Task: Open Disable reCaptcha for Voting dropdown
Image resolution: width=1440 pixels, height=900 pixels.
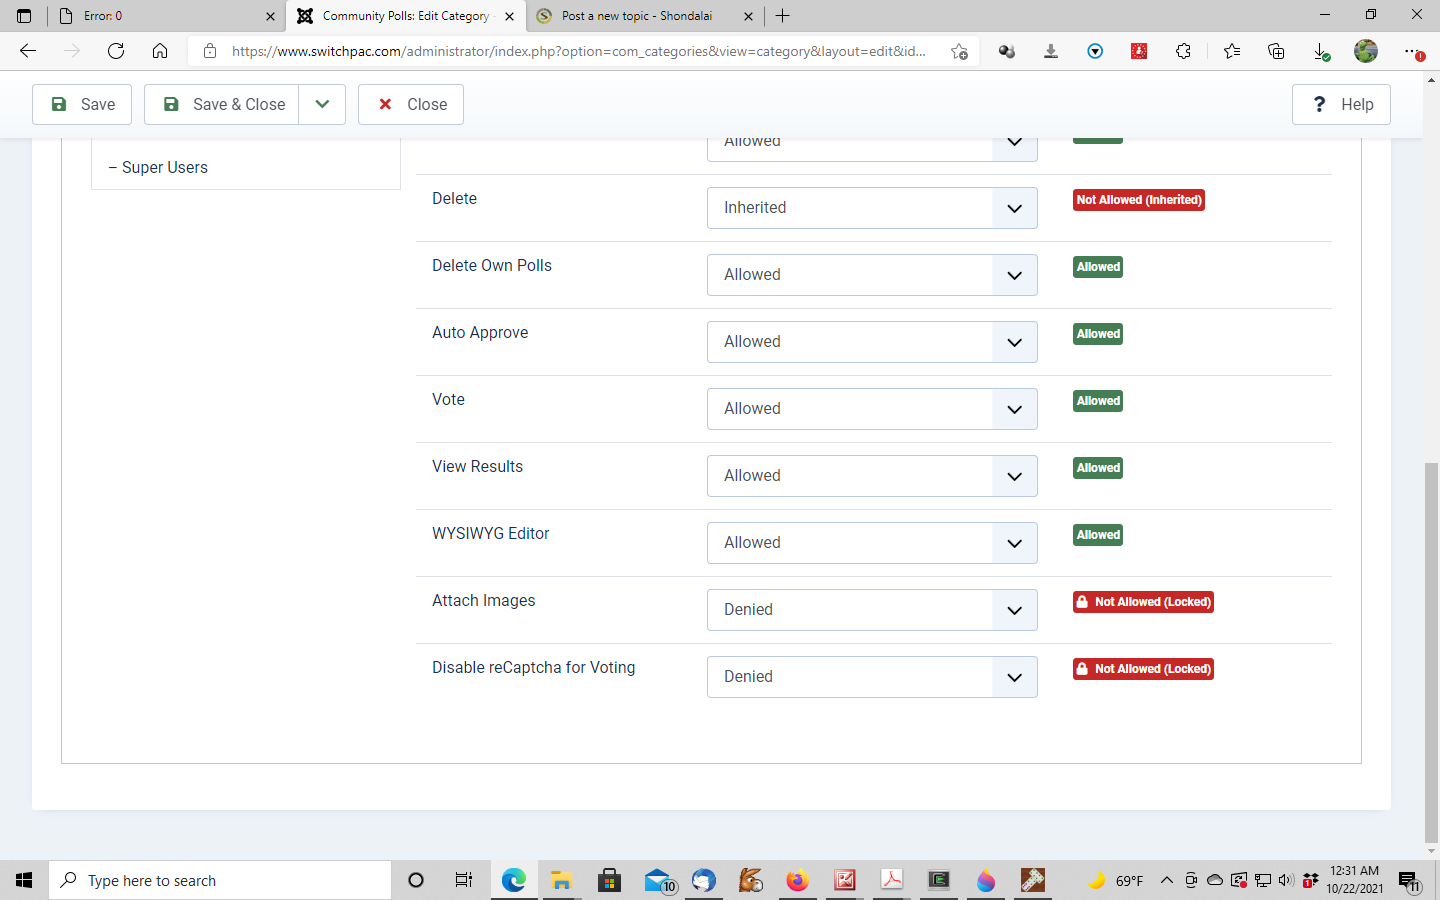Action: [871, 677]
